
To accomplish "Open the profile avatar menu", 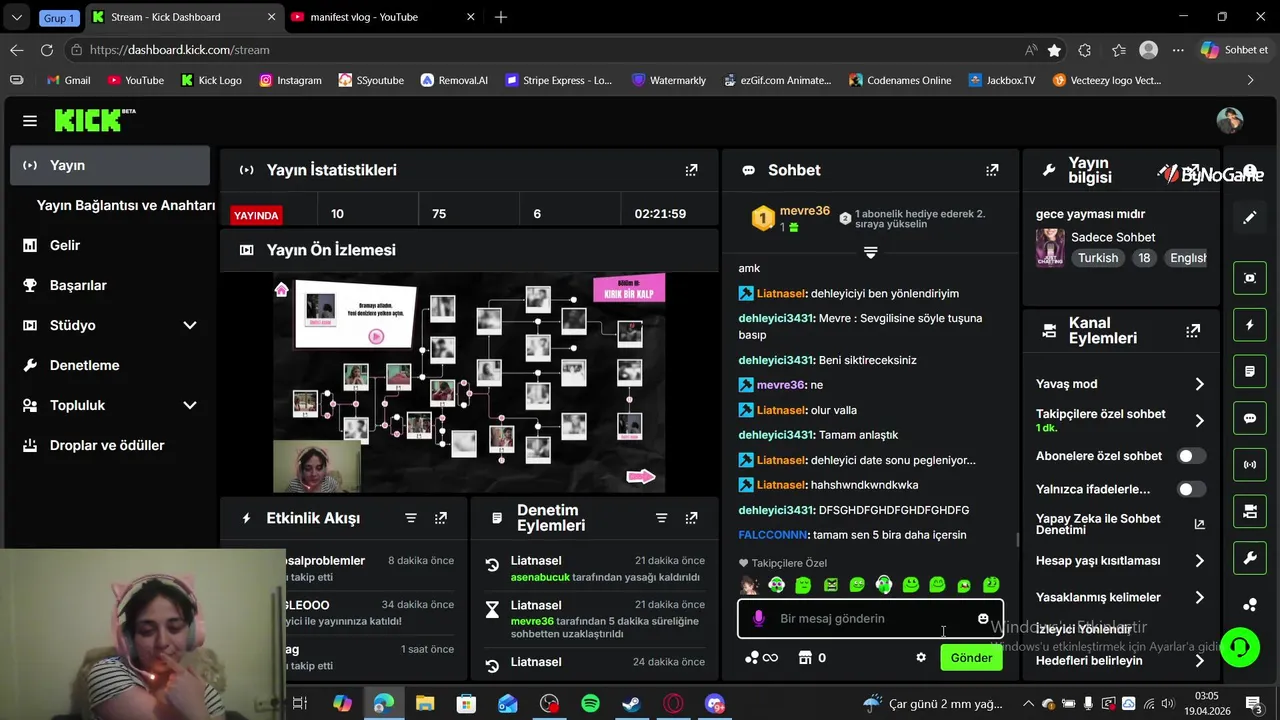I will 1229,121.
